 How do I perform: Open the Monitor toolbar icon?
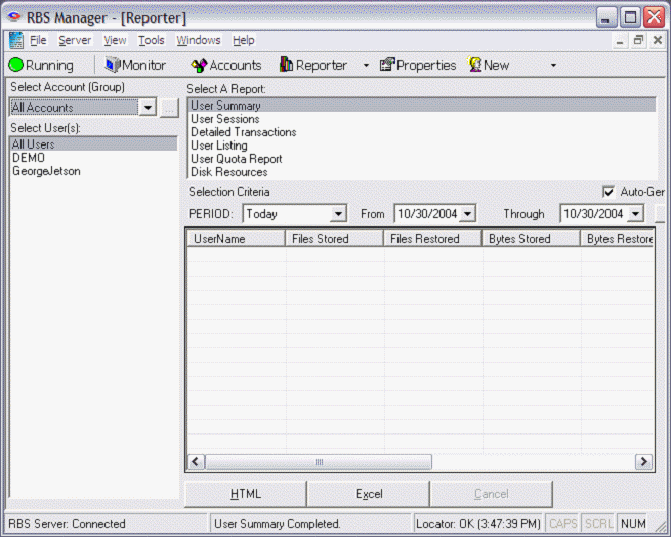pos(112,65)
